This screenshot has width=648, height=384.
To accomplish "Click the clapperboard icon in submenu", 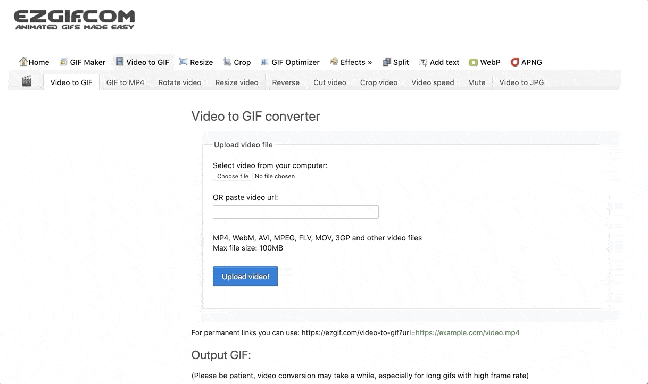I will [26, 81].
